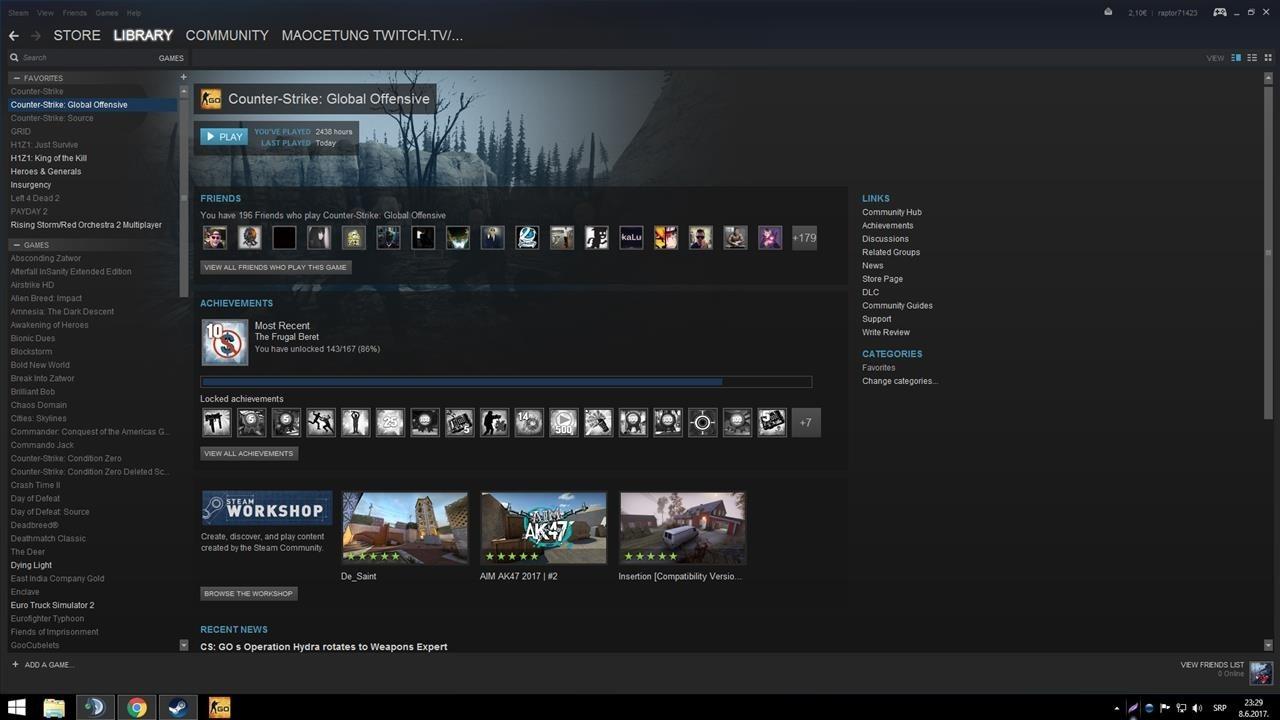Image resolution: width=1280 pixels, height=720 pixels.
Task: Show hidden system tray icons chevron
Action: point(1117,708)
